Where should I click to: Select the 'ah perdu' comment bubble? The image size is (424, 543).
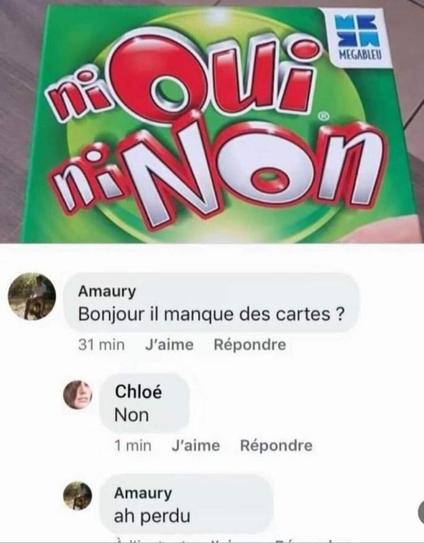coord(186,504)
